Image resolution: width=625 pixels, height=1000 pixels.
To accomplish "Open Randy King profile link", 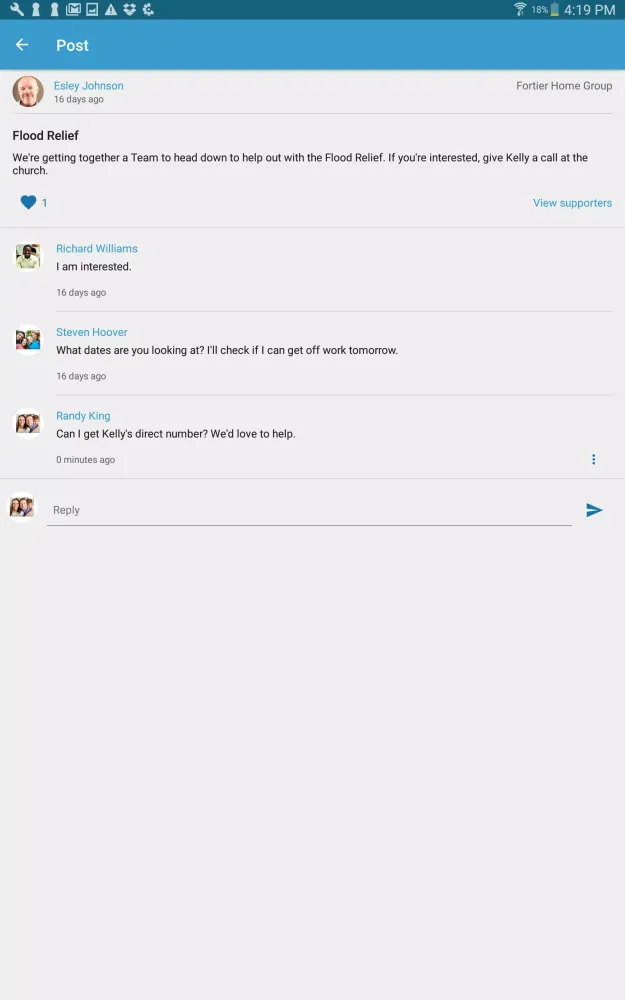I will [x=83, y=416].
